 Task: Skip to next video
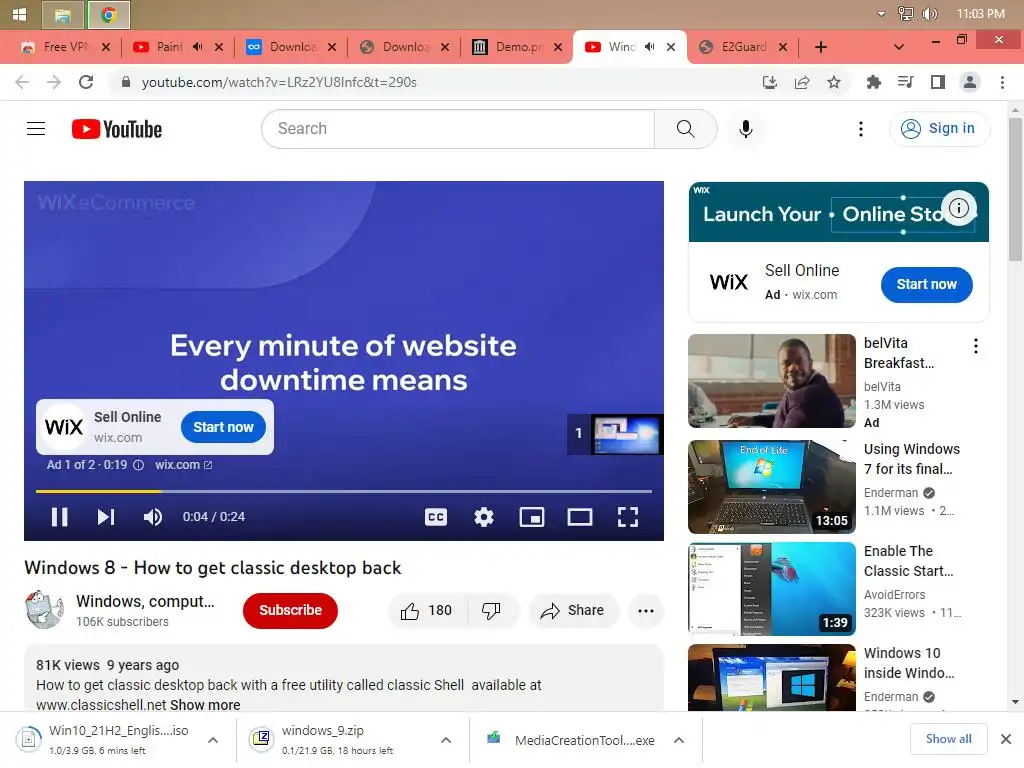point(106,517)
